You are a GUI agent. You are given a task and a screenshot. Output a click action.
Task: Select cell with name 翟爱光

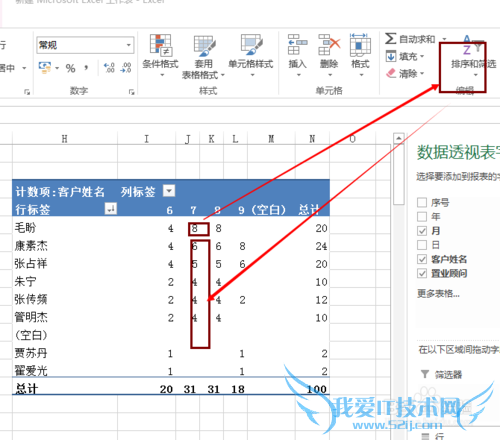pyautogui.click(x=65, y=371)
